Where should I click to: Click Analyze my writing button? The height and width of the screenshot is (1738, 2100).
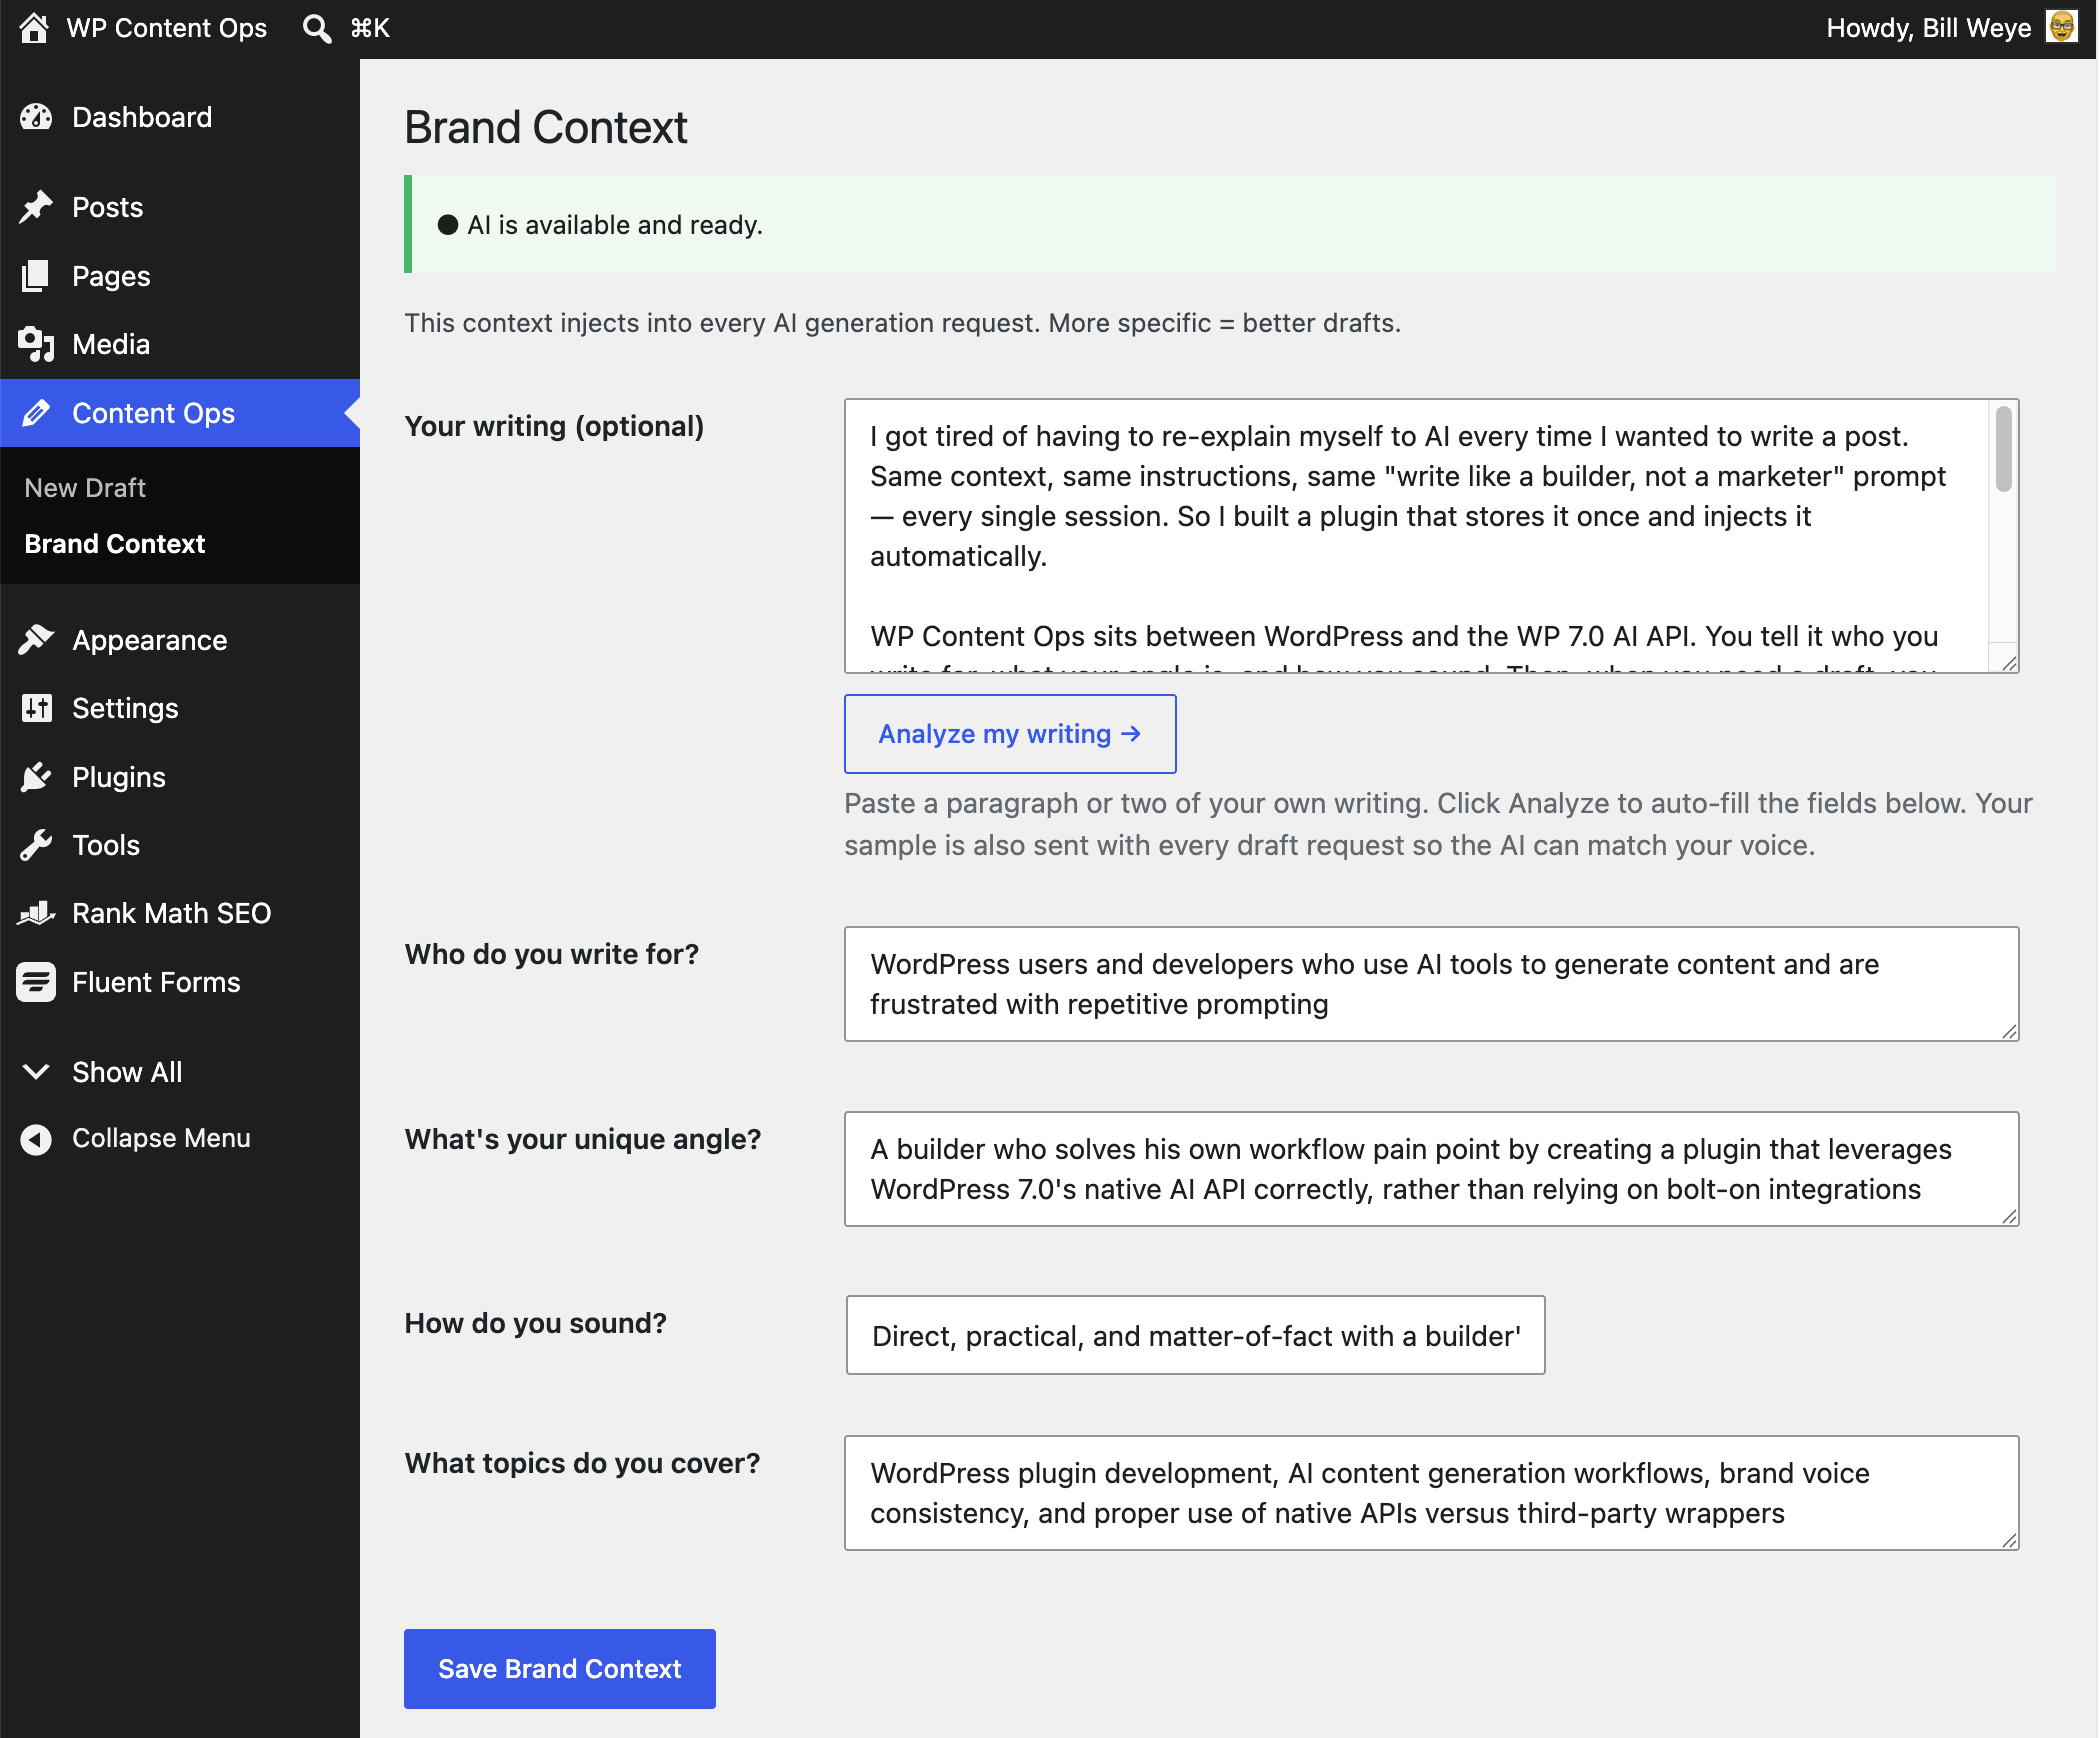coord(1010,734)
